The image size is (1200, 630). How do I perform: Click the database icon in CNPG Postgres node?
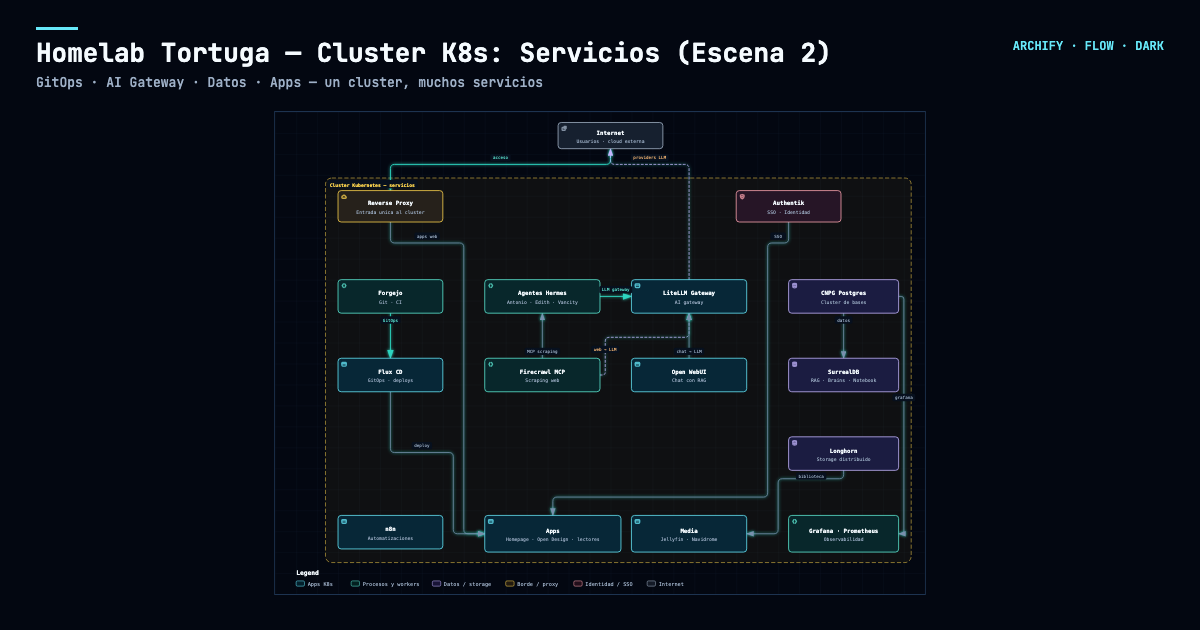(795, 285)
